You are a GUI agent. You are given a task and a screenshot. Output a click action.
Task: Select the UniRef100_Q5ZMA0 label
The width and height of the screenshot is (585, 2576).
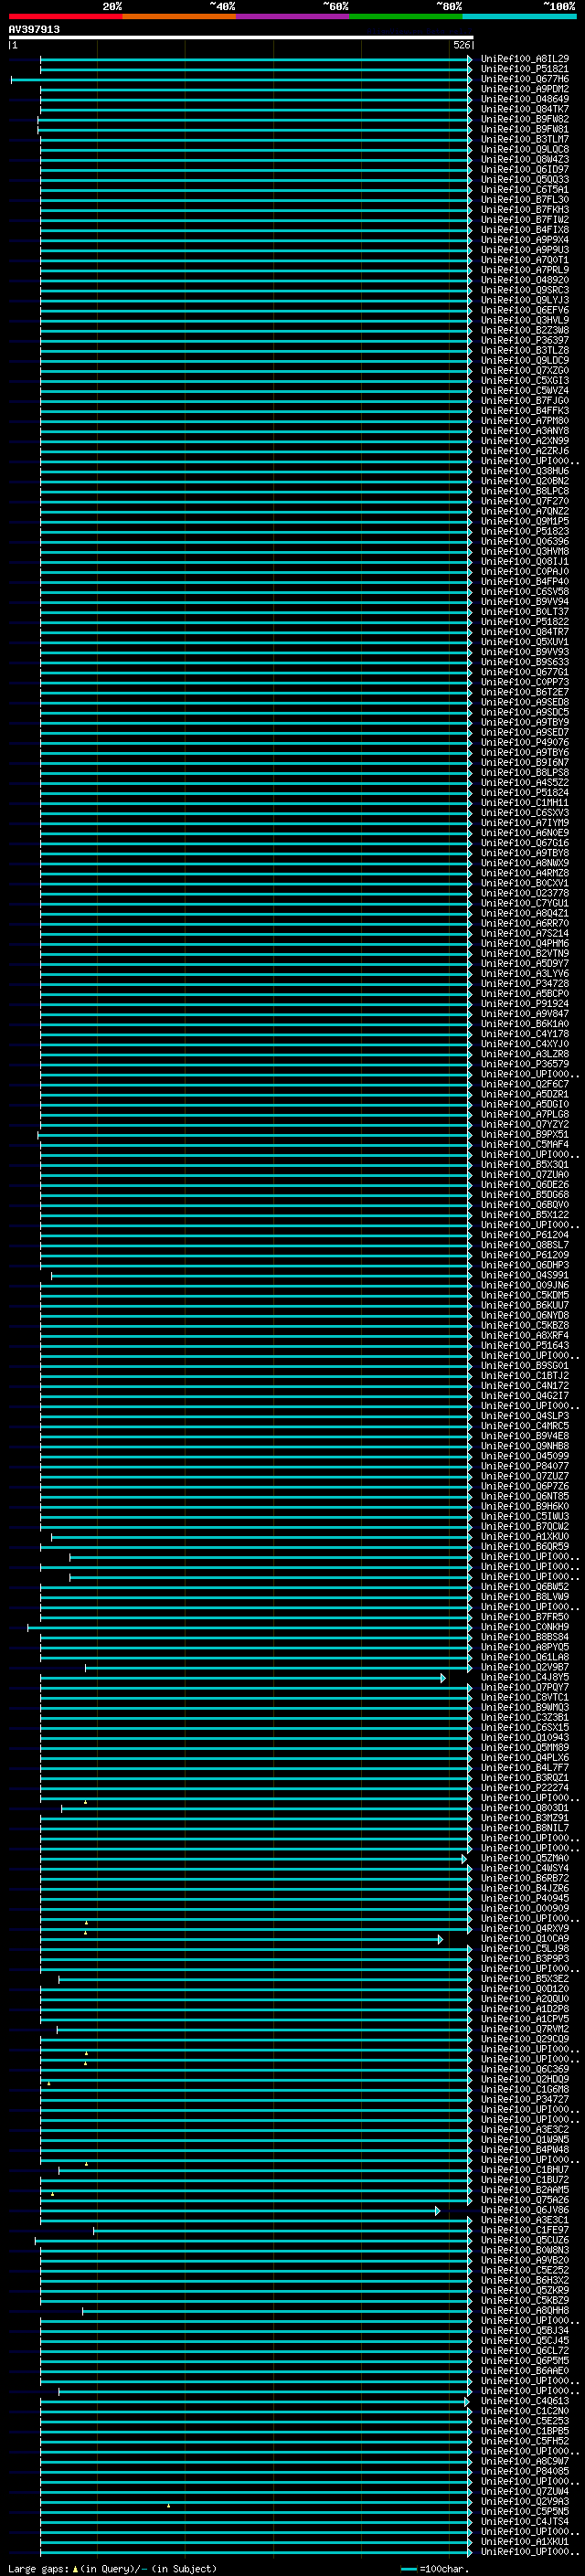(x=525, y=1858)
